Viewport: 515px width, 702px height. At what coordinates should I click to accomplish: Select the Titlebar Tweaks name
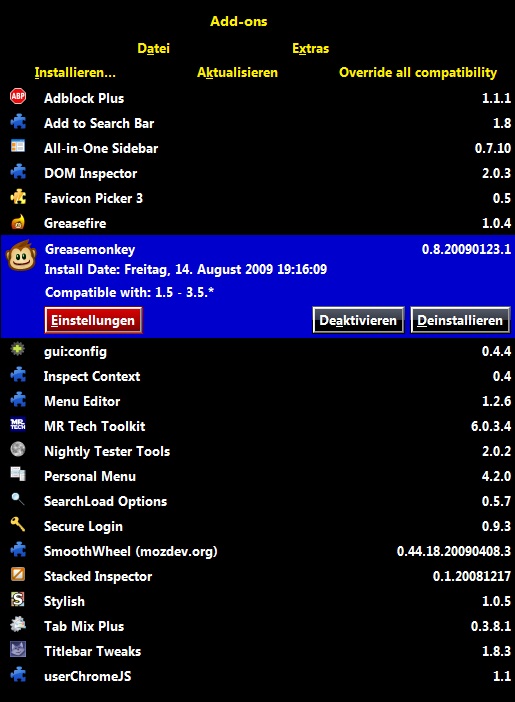[92, 651]
